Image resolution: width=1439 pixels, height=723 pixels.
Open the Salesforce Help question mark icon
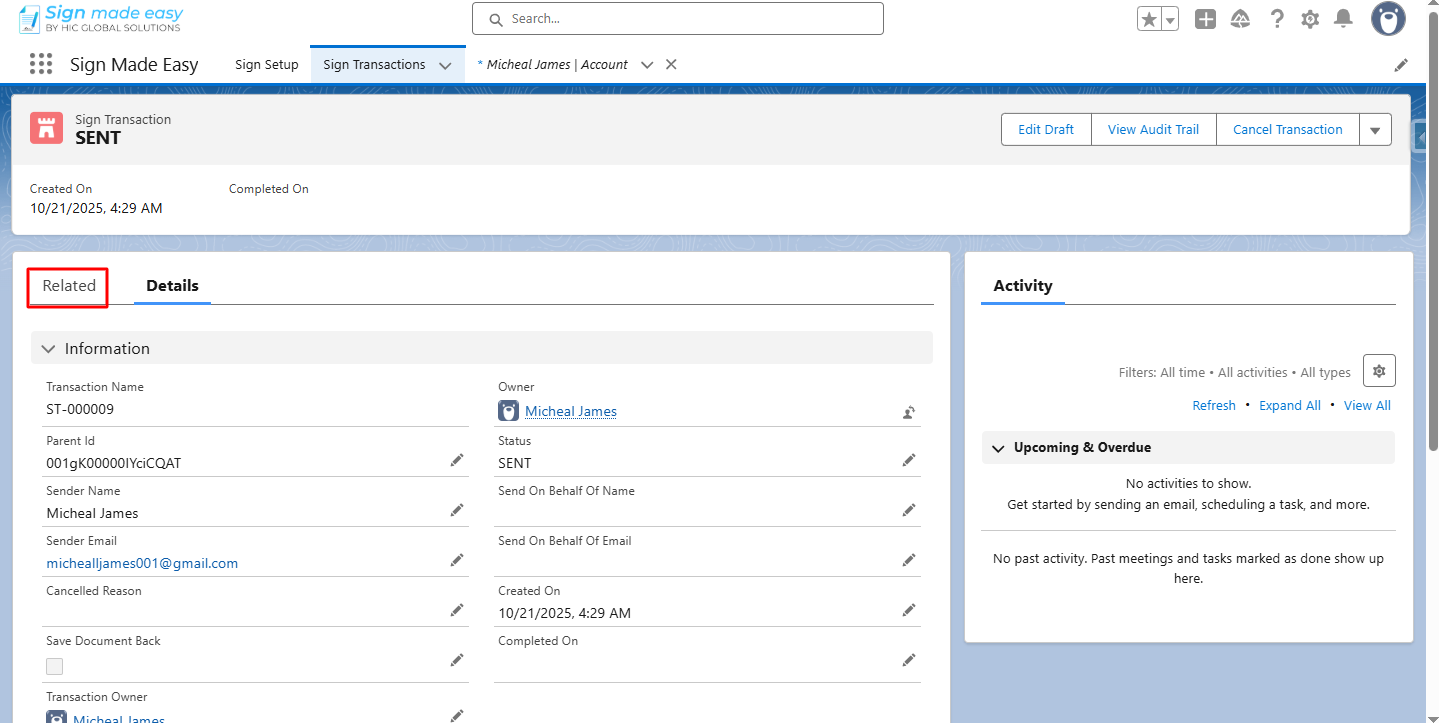[x=1276, y=19]
